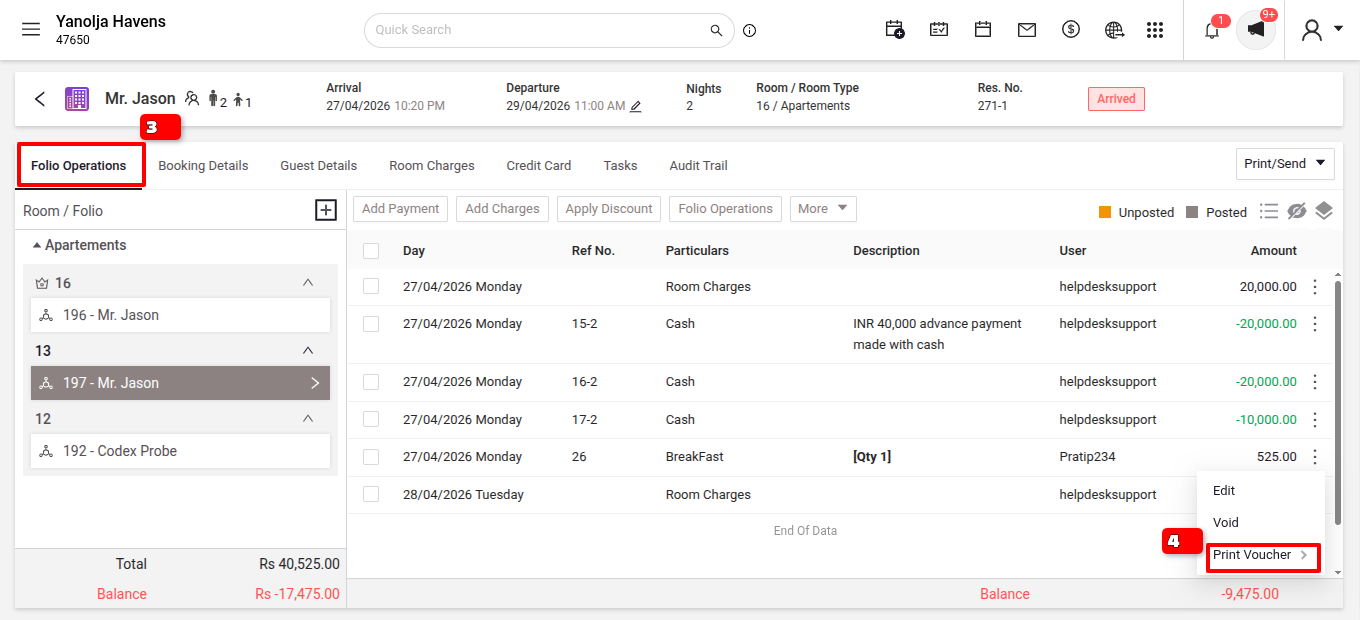1360x620 pixels.
Task: Click the Apply Discount button
Action: coord(609,209)
